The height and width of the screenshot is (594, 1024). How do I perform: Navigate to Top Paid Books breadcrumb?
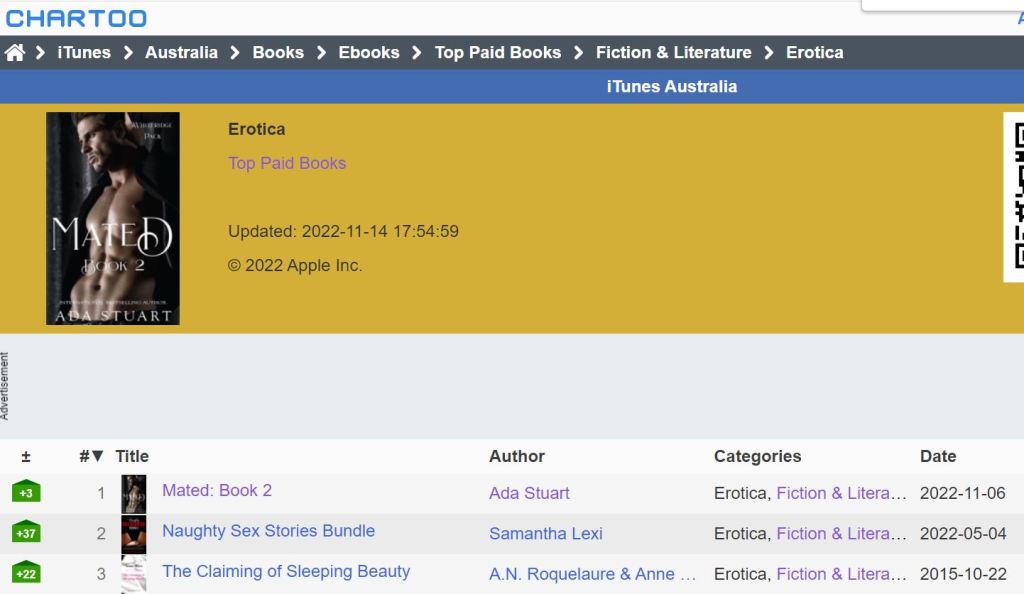click(497, 53)
